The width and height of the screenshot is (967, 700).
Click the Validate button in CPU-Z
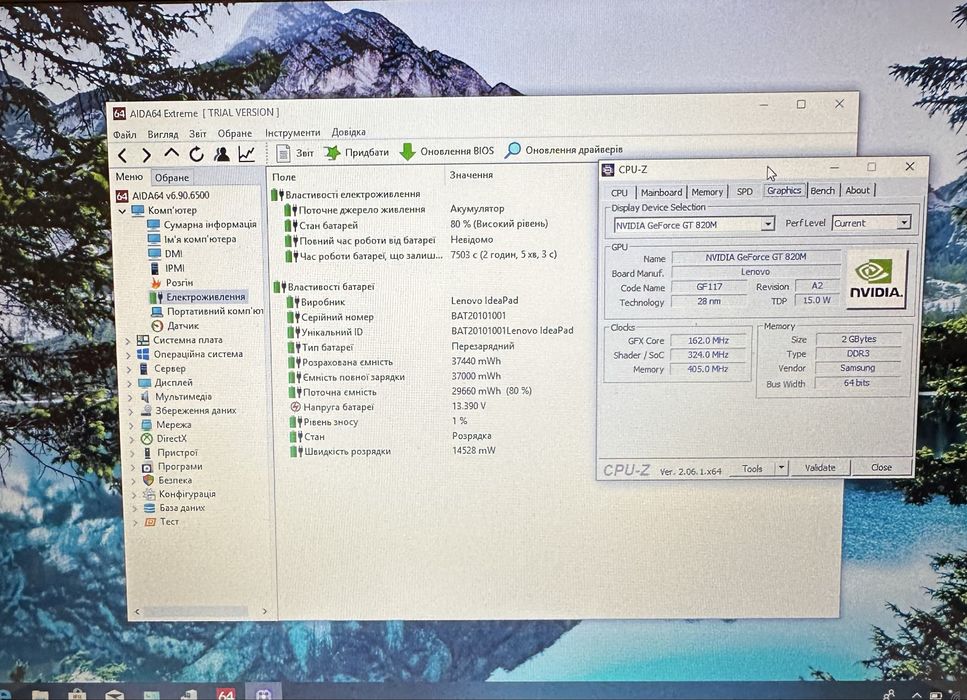tap(820, 467)
